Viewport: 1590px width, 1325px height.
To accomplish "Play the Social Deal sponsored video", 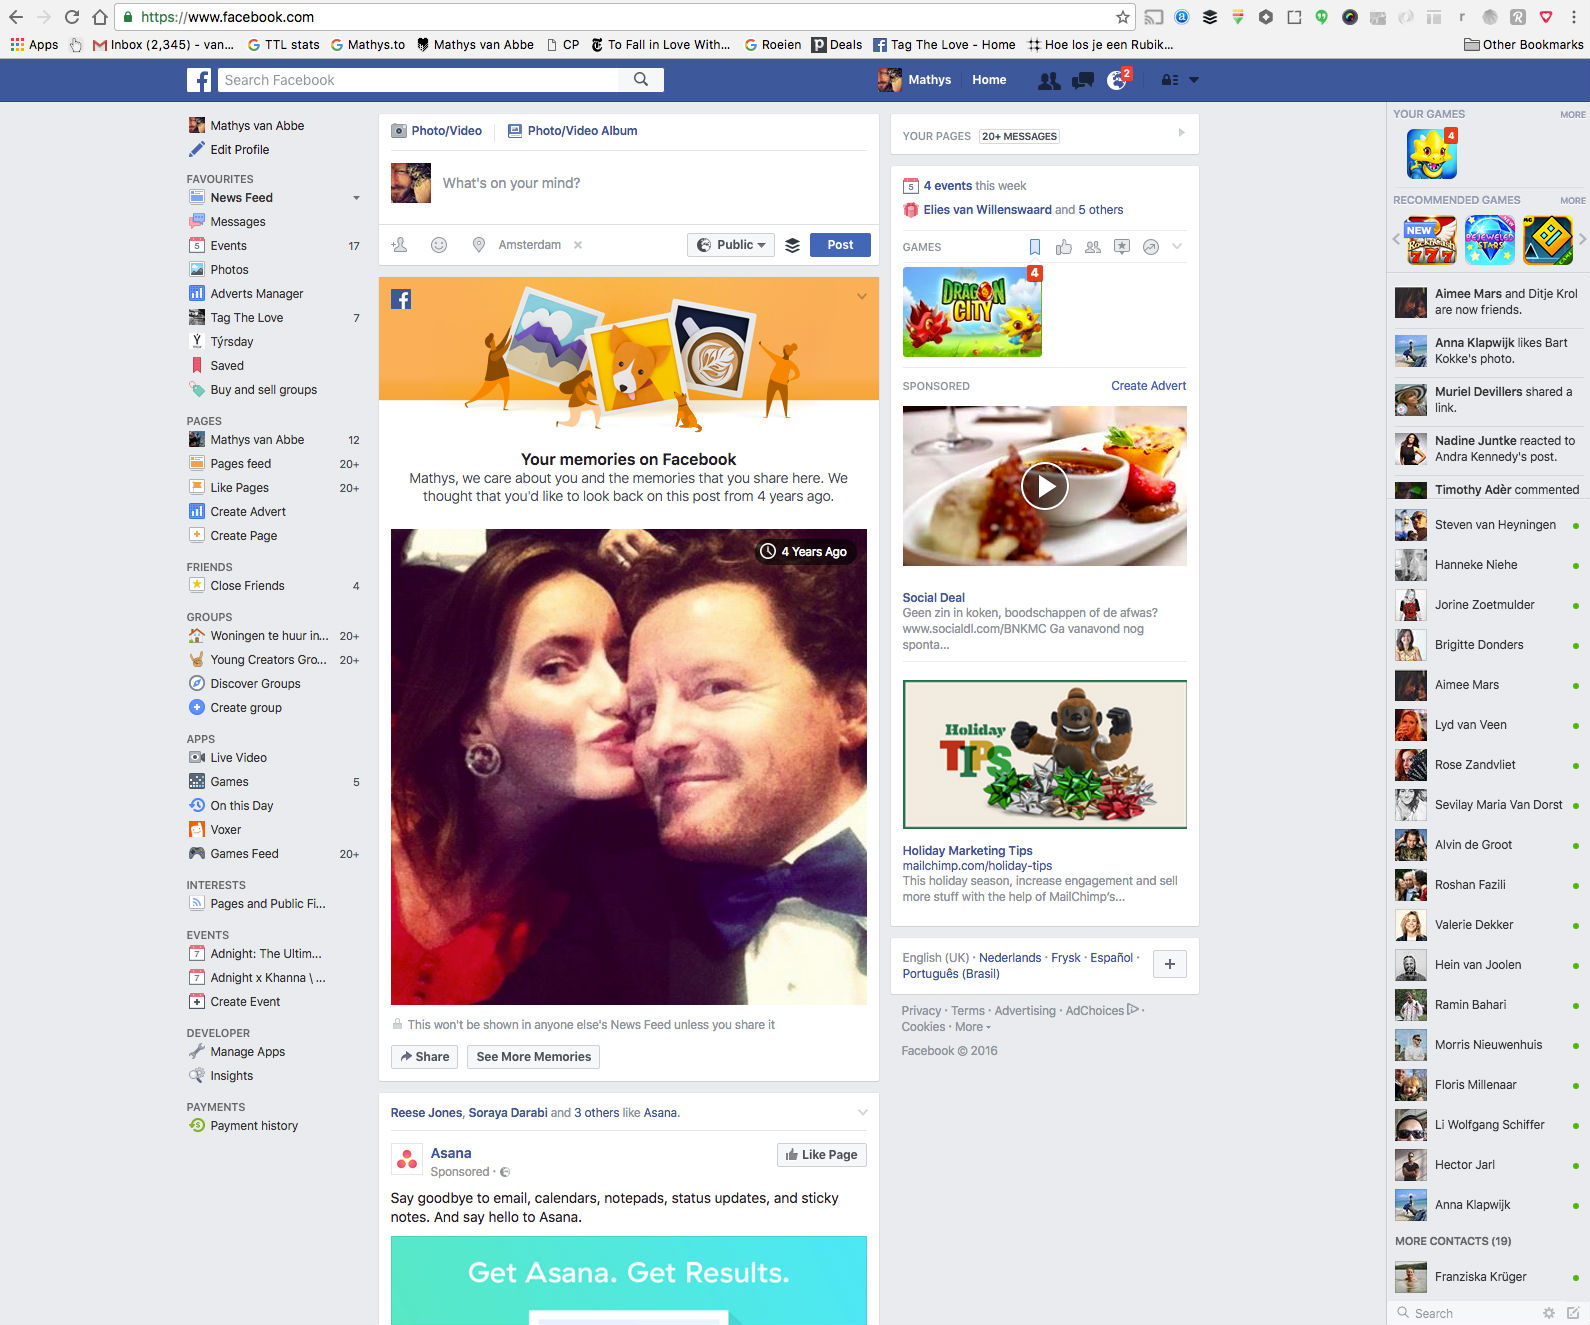I will [x=1044, y=487].
